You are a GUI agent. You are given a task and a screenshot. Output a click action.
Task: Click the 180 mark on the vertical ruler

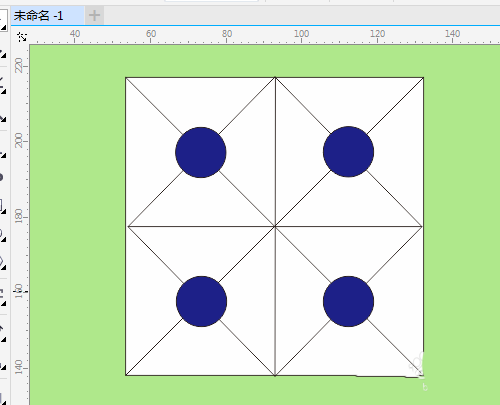pyautogui.click(x=19, y=216)
